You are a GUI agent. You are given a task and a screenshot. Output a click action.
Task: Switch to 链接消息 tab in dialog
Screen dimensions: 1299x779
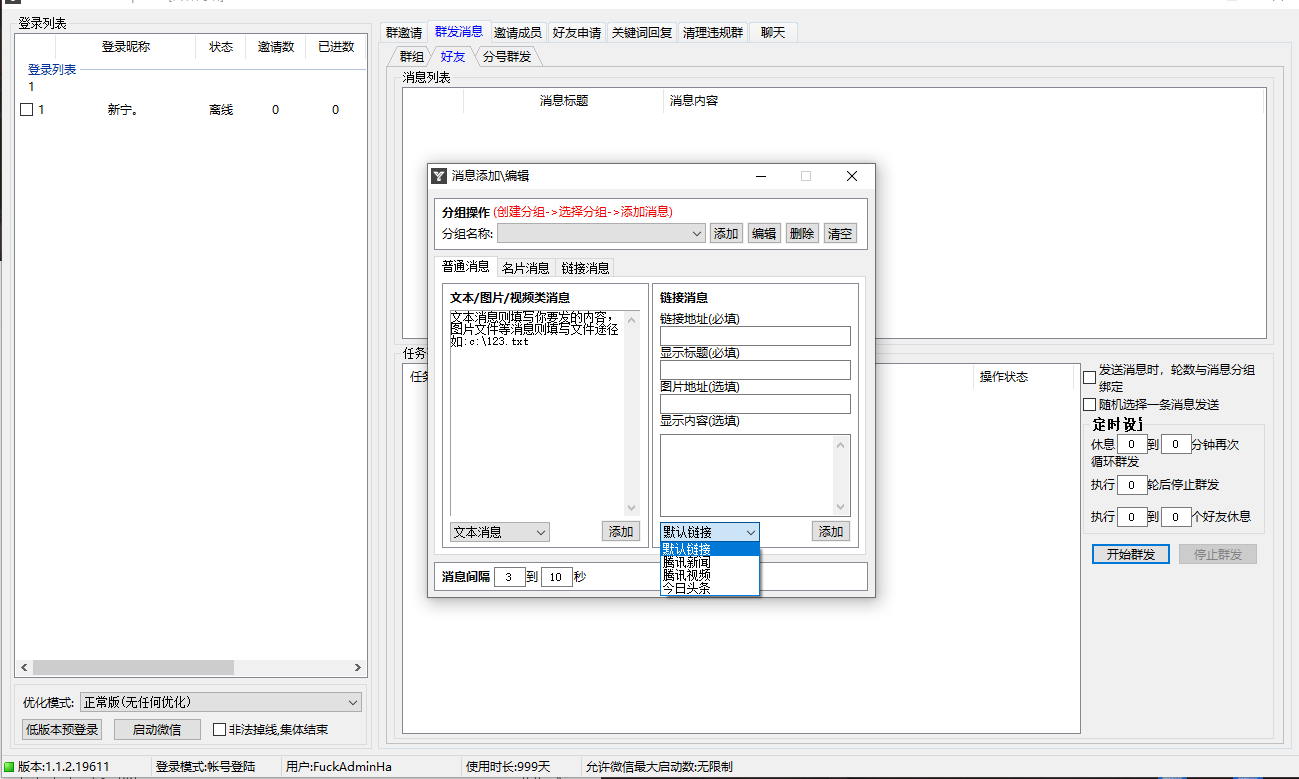[x=585, y=268]
